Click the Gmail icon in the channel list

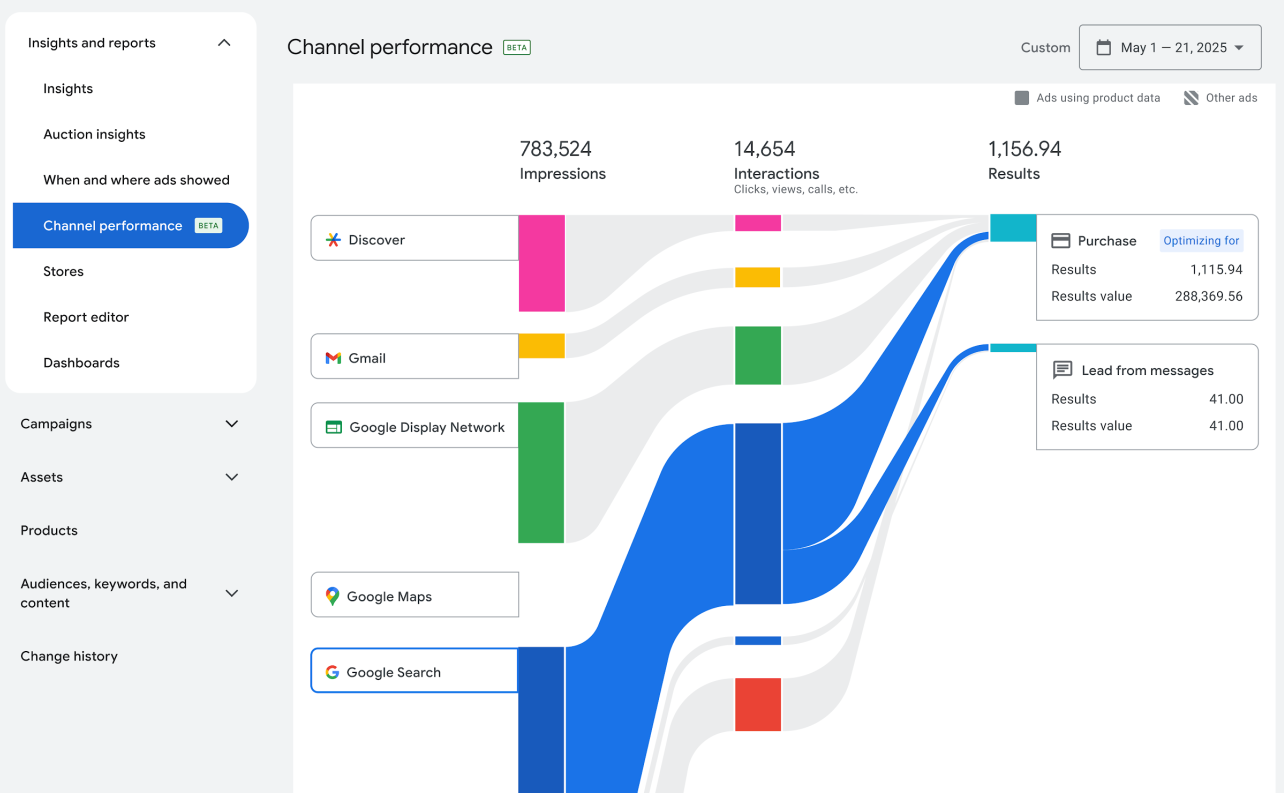click(x=332, y=357)
